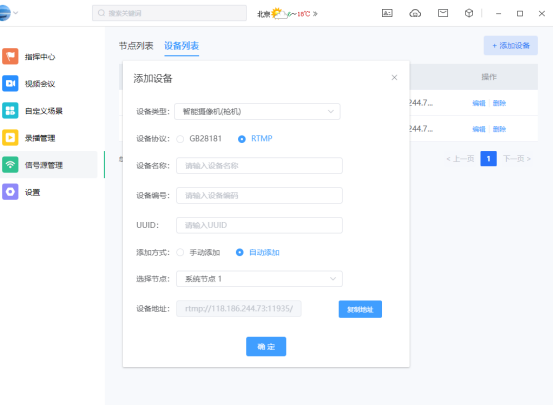This screenshot has height=405, width=553.
Task: Click the 复制地址 button
Action: tap(360, 309)
